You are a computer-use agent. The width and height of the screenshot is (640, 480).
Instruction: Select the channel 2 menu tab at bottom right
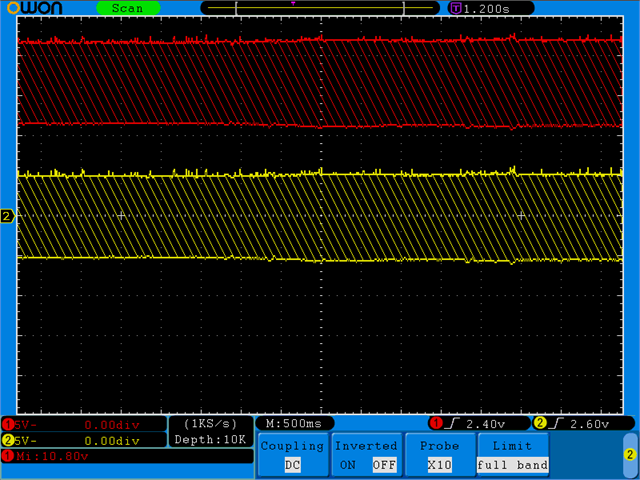629,454
